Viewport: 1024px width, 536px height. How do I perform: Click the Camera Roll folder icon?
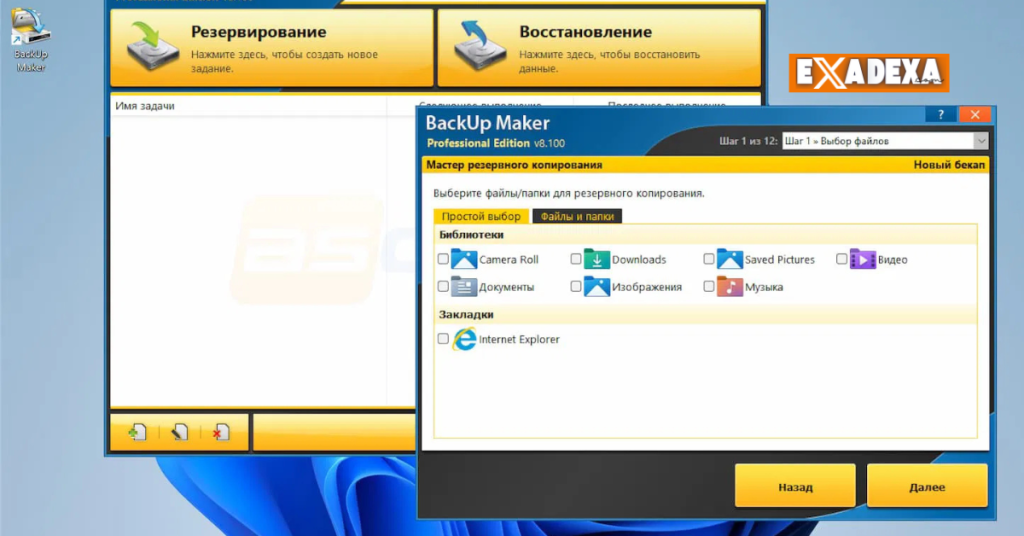464,259
